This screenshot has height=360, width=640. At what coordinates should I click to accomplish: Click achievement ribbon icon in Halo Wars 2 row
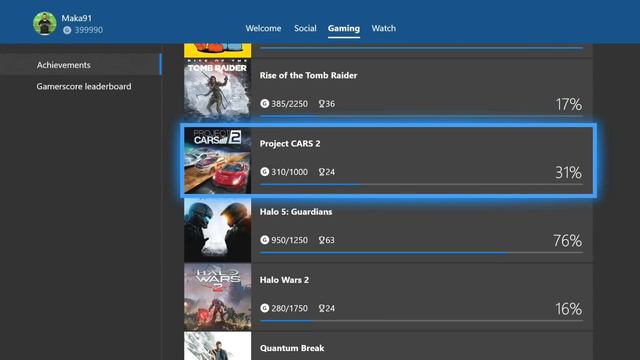pyautogui.click(x=322, y=308)
